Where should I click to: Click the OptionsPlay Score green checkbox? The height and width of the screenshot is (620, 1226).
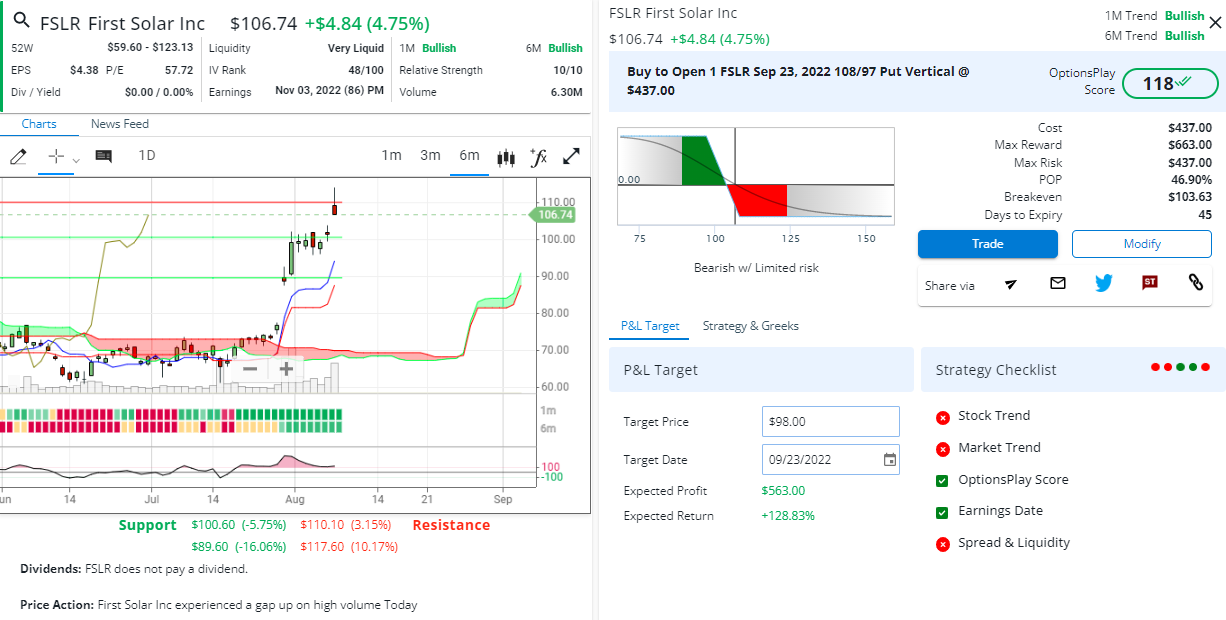tap(942, 481)
